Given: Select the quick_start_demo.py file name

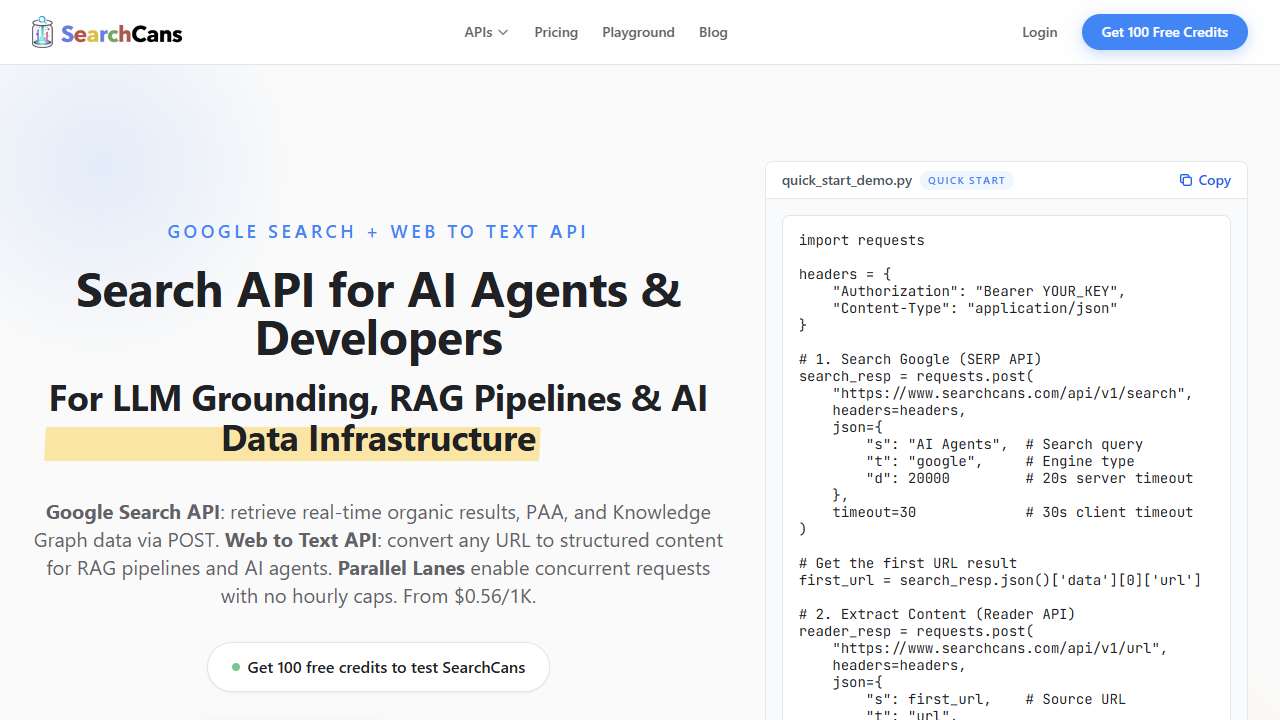Looking at the screenshot, I should coord(847,180).
